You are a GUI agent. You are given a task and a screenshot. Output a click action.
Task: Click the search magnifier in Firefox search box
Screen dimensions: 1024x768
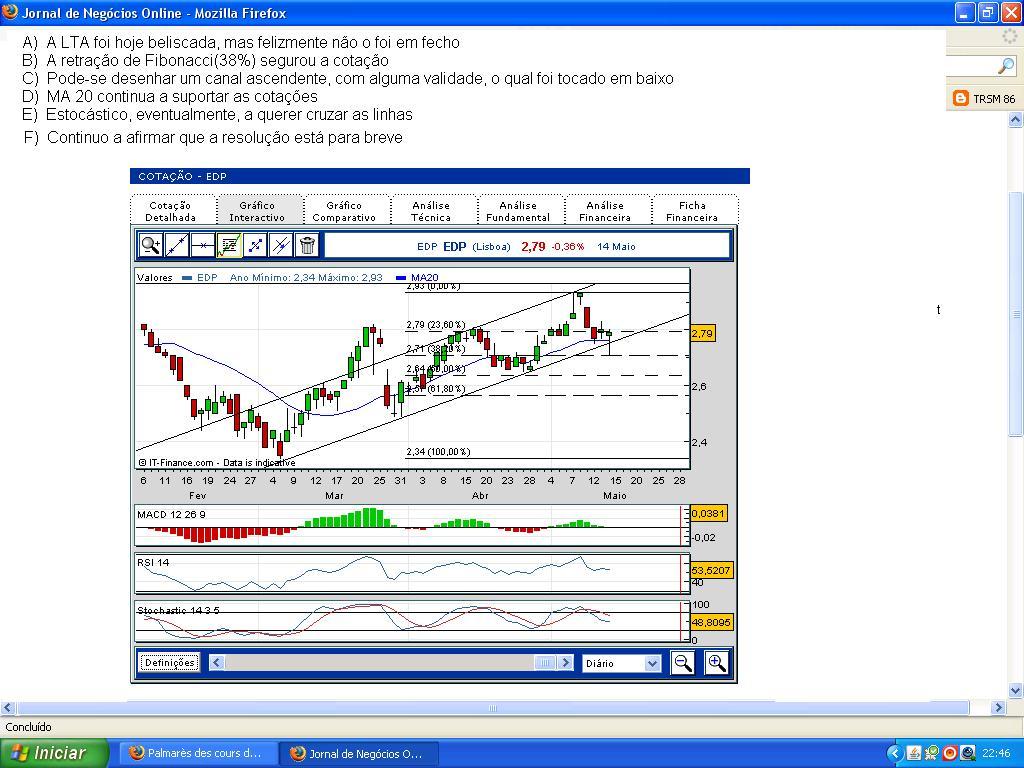click(1006, 65)
